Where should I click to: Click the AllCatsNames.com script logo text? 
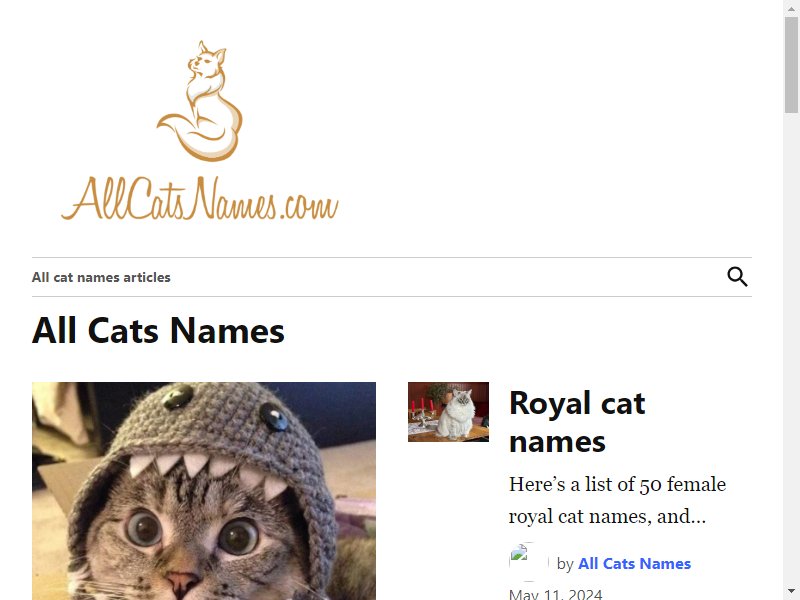(x=199, y=198)
